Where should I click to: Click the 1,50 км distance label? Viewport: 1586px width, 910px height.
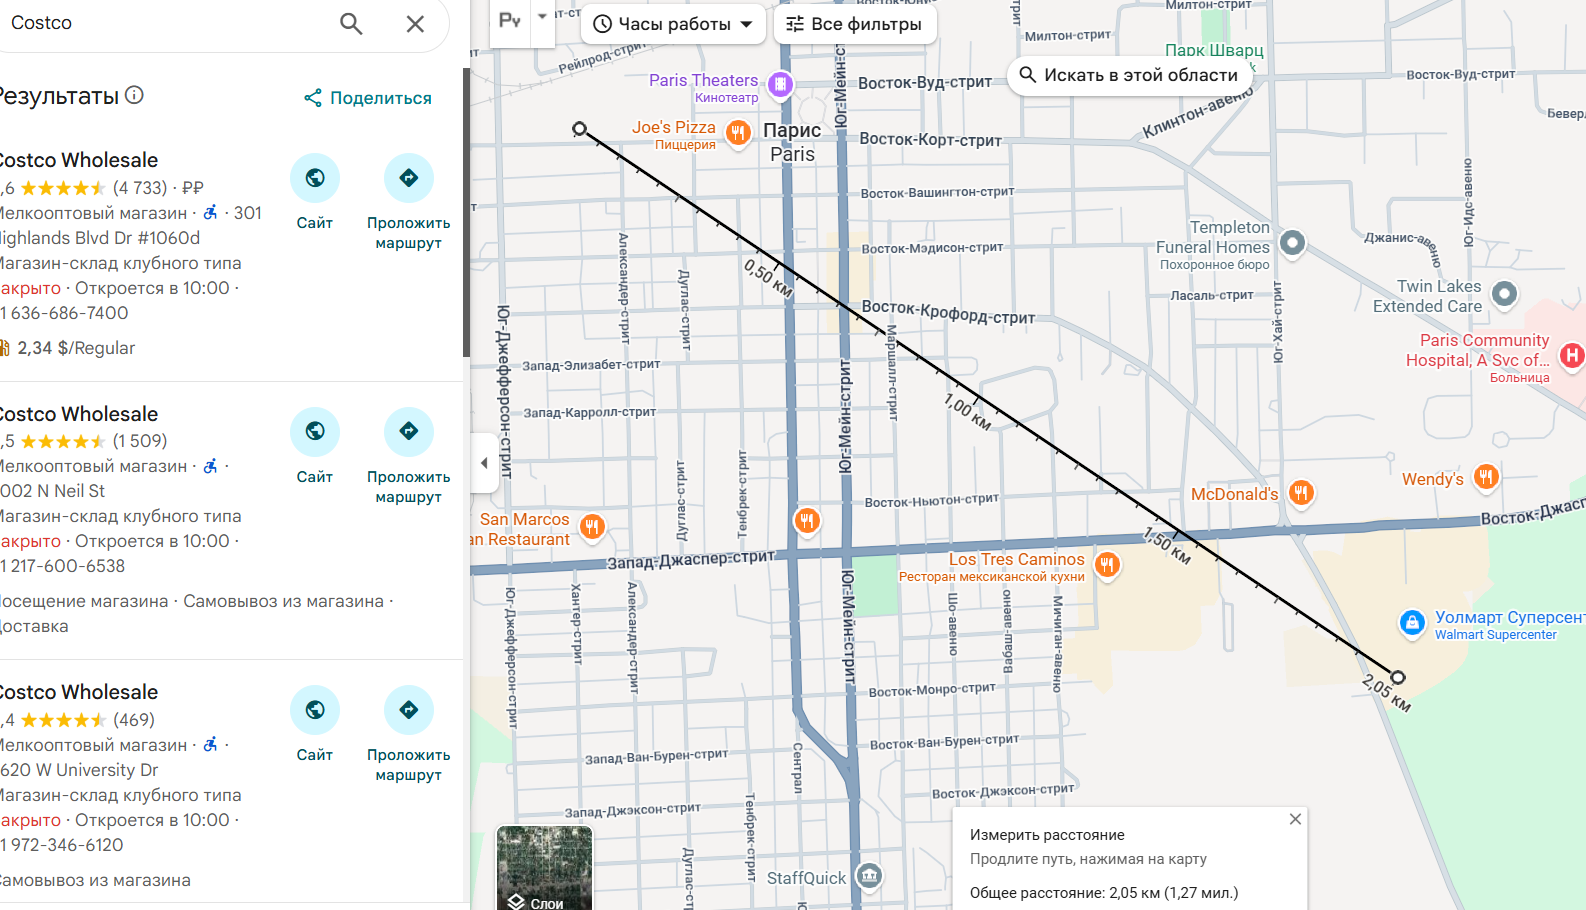pos(1167,546)
